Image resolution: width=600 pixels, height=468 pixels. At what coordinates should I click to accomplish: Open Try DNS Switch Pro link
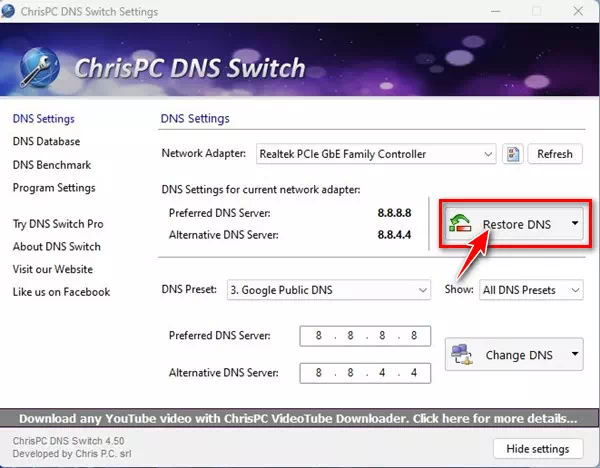click(58, 224)
